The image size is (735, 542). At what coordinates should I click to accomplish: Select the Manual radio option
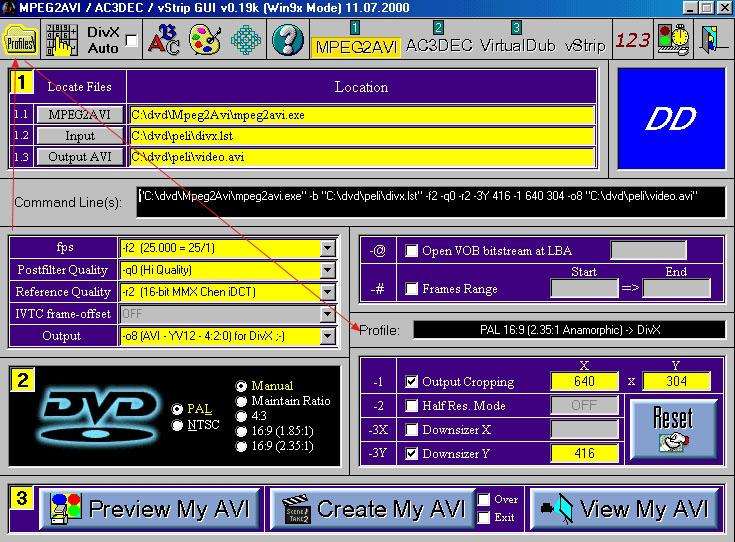click(x=241, y=386)
